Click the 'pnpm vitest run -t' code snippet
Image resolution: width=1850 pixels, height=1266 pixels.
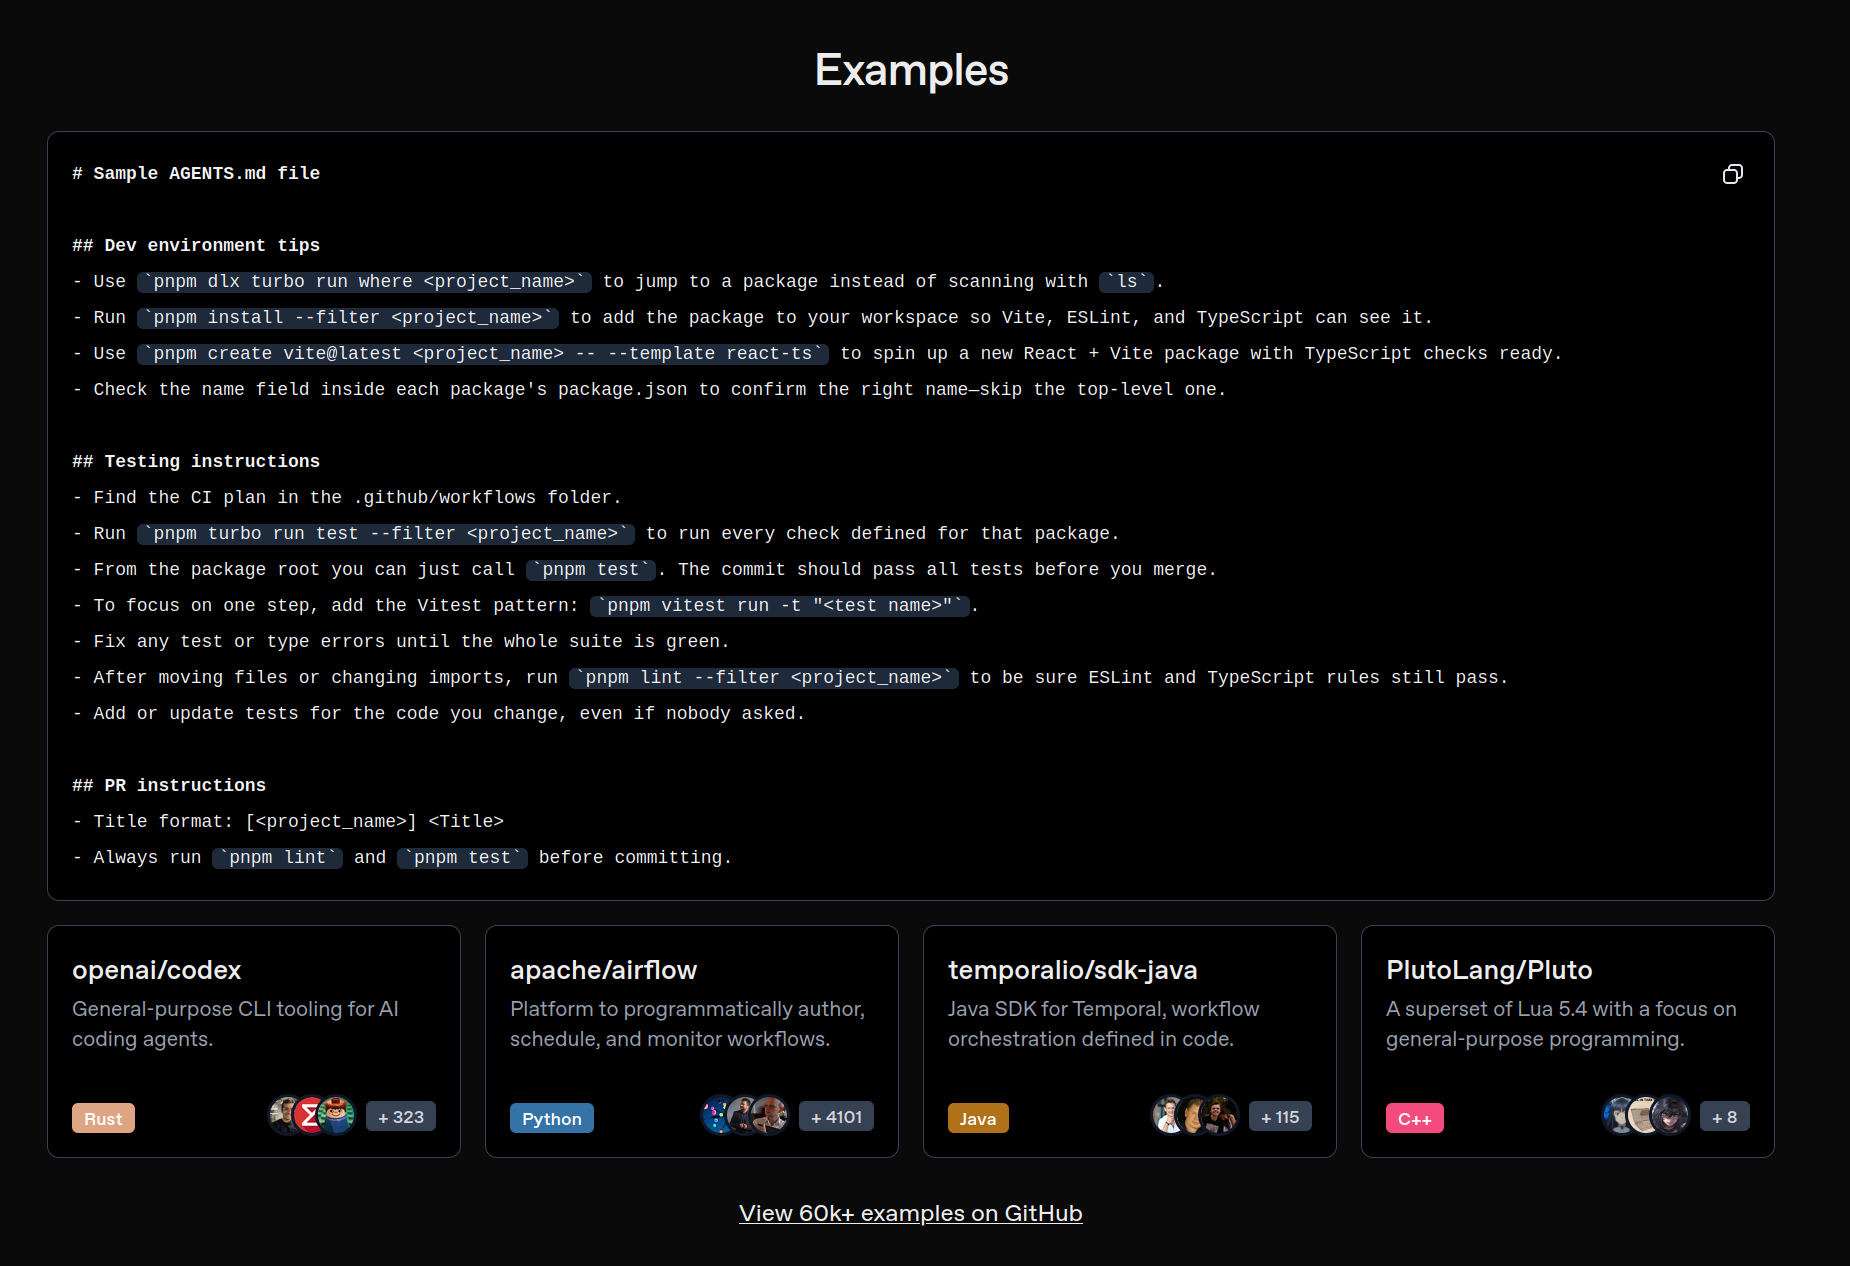coord(780,606)
